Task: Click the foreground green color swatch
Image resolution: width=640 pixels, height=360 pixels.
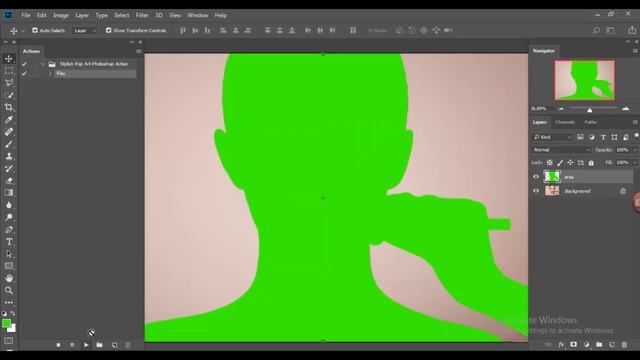Action: tap(6, 324)
